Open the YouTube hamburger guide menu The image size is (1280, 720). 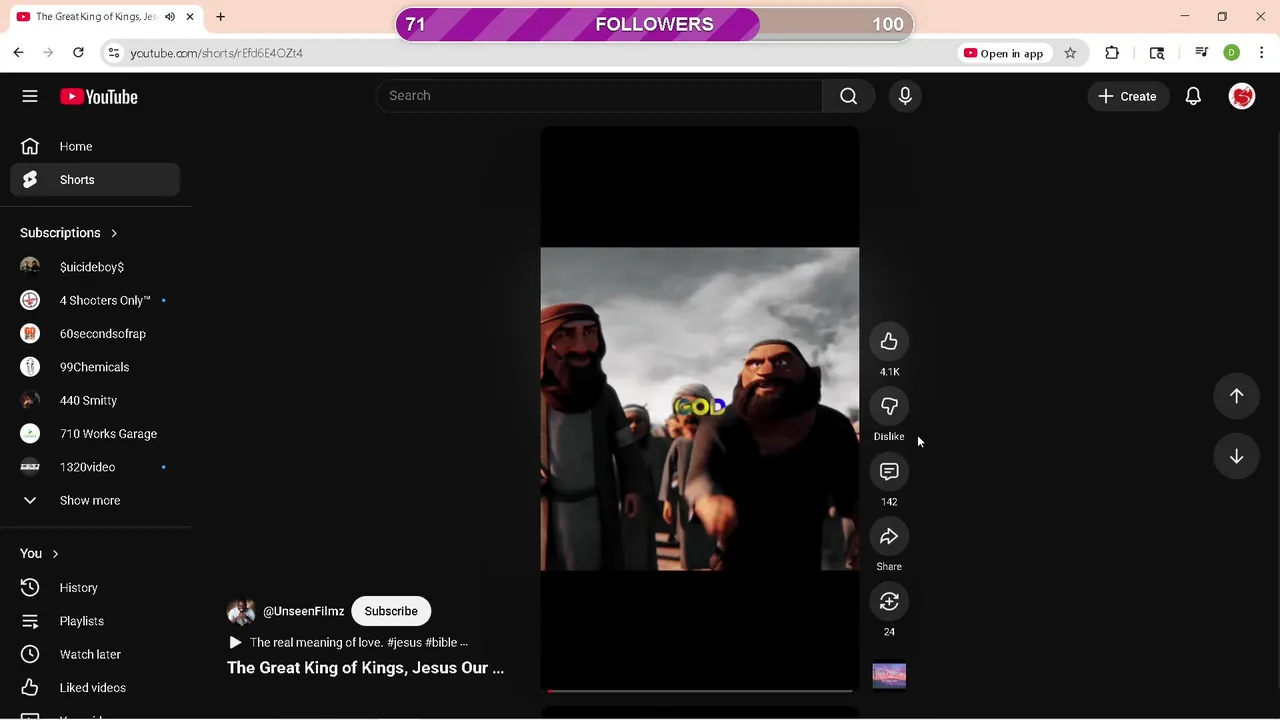(x=30, y=96)
